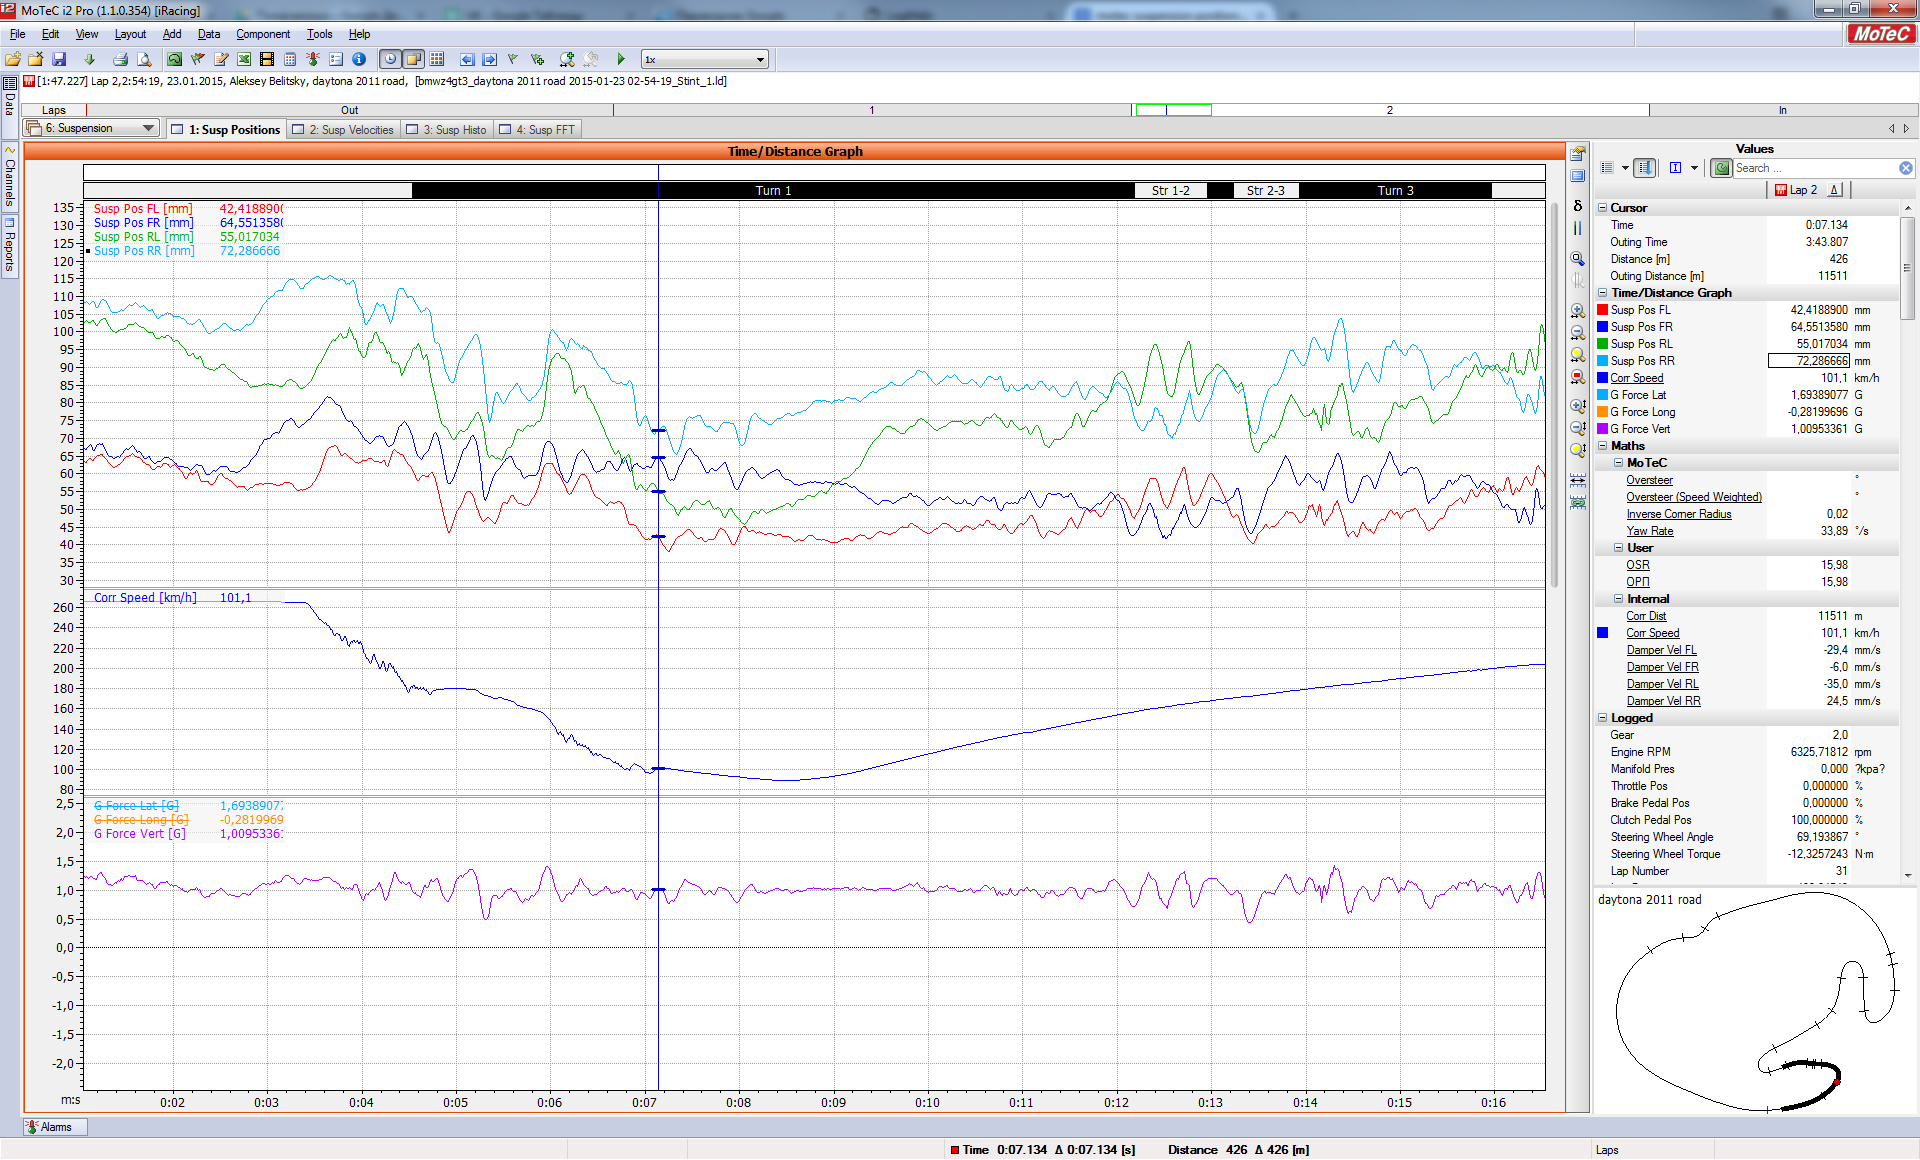The image size is (1920, 1160).
Task: Toggle the overlay mode button in toolbar
Action: tap(413, 60)
